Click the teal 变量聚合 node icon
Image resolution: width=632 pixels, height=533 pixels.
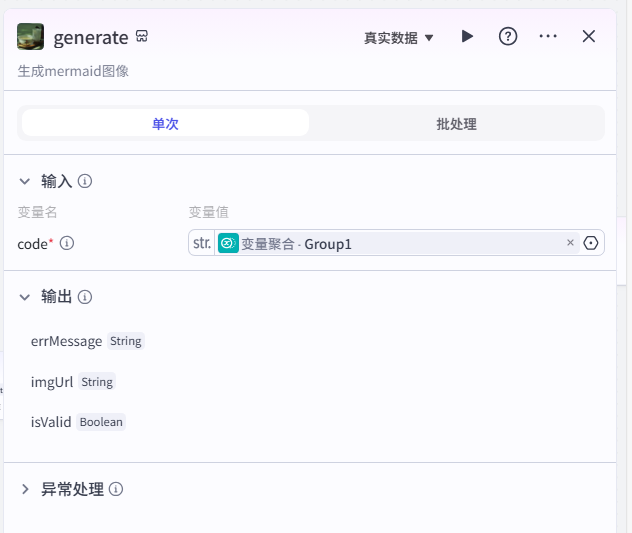228,243
